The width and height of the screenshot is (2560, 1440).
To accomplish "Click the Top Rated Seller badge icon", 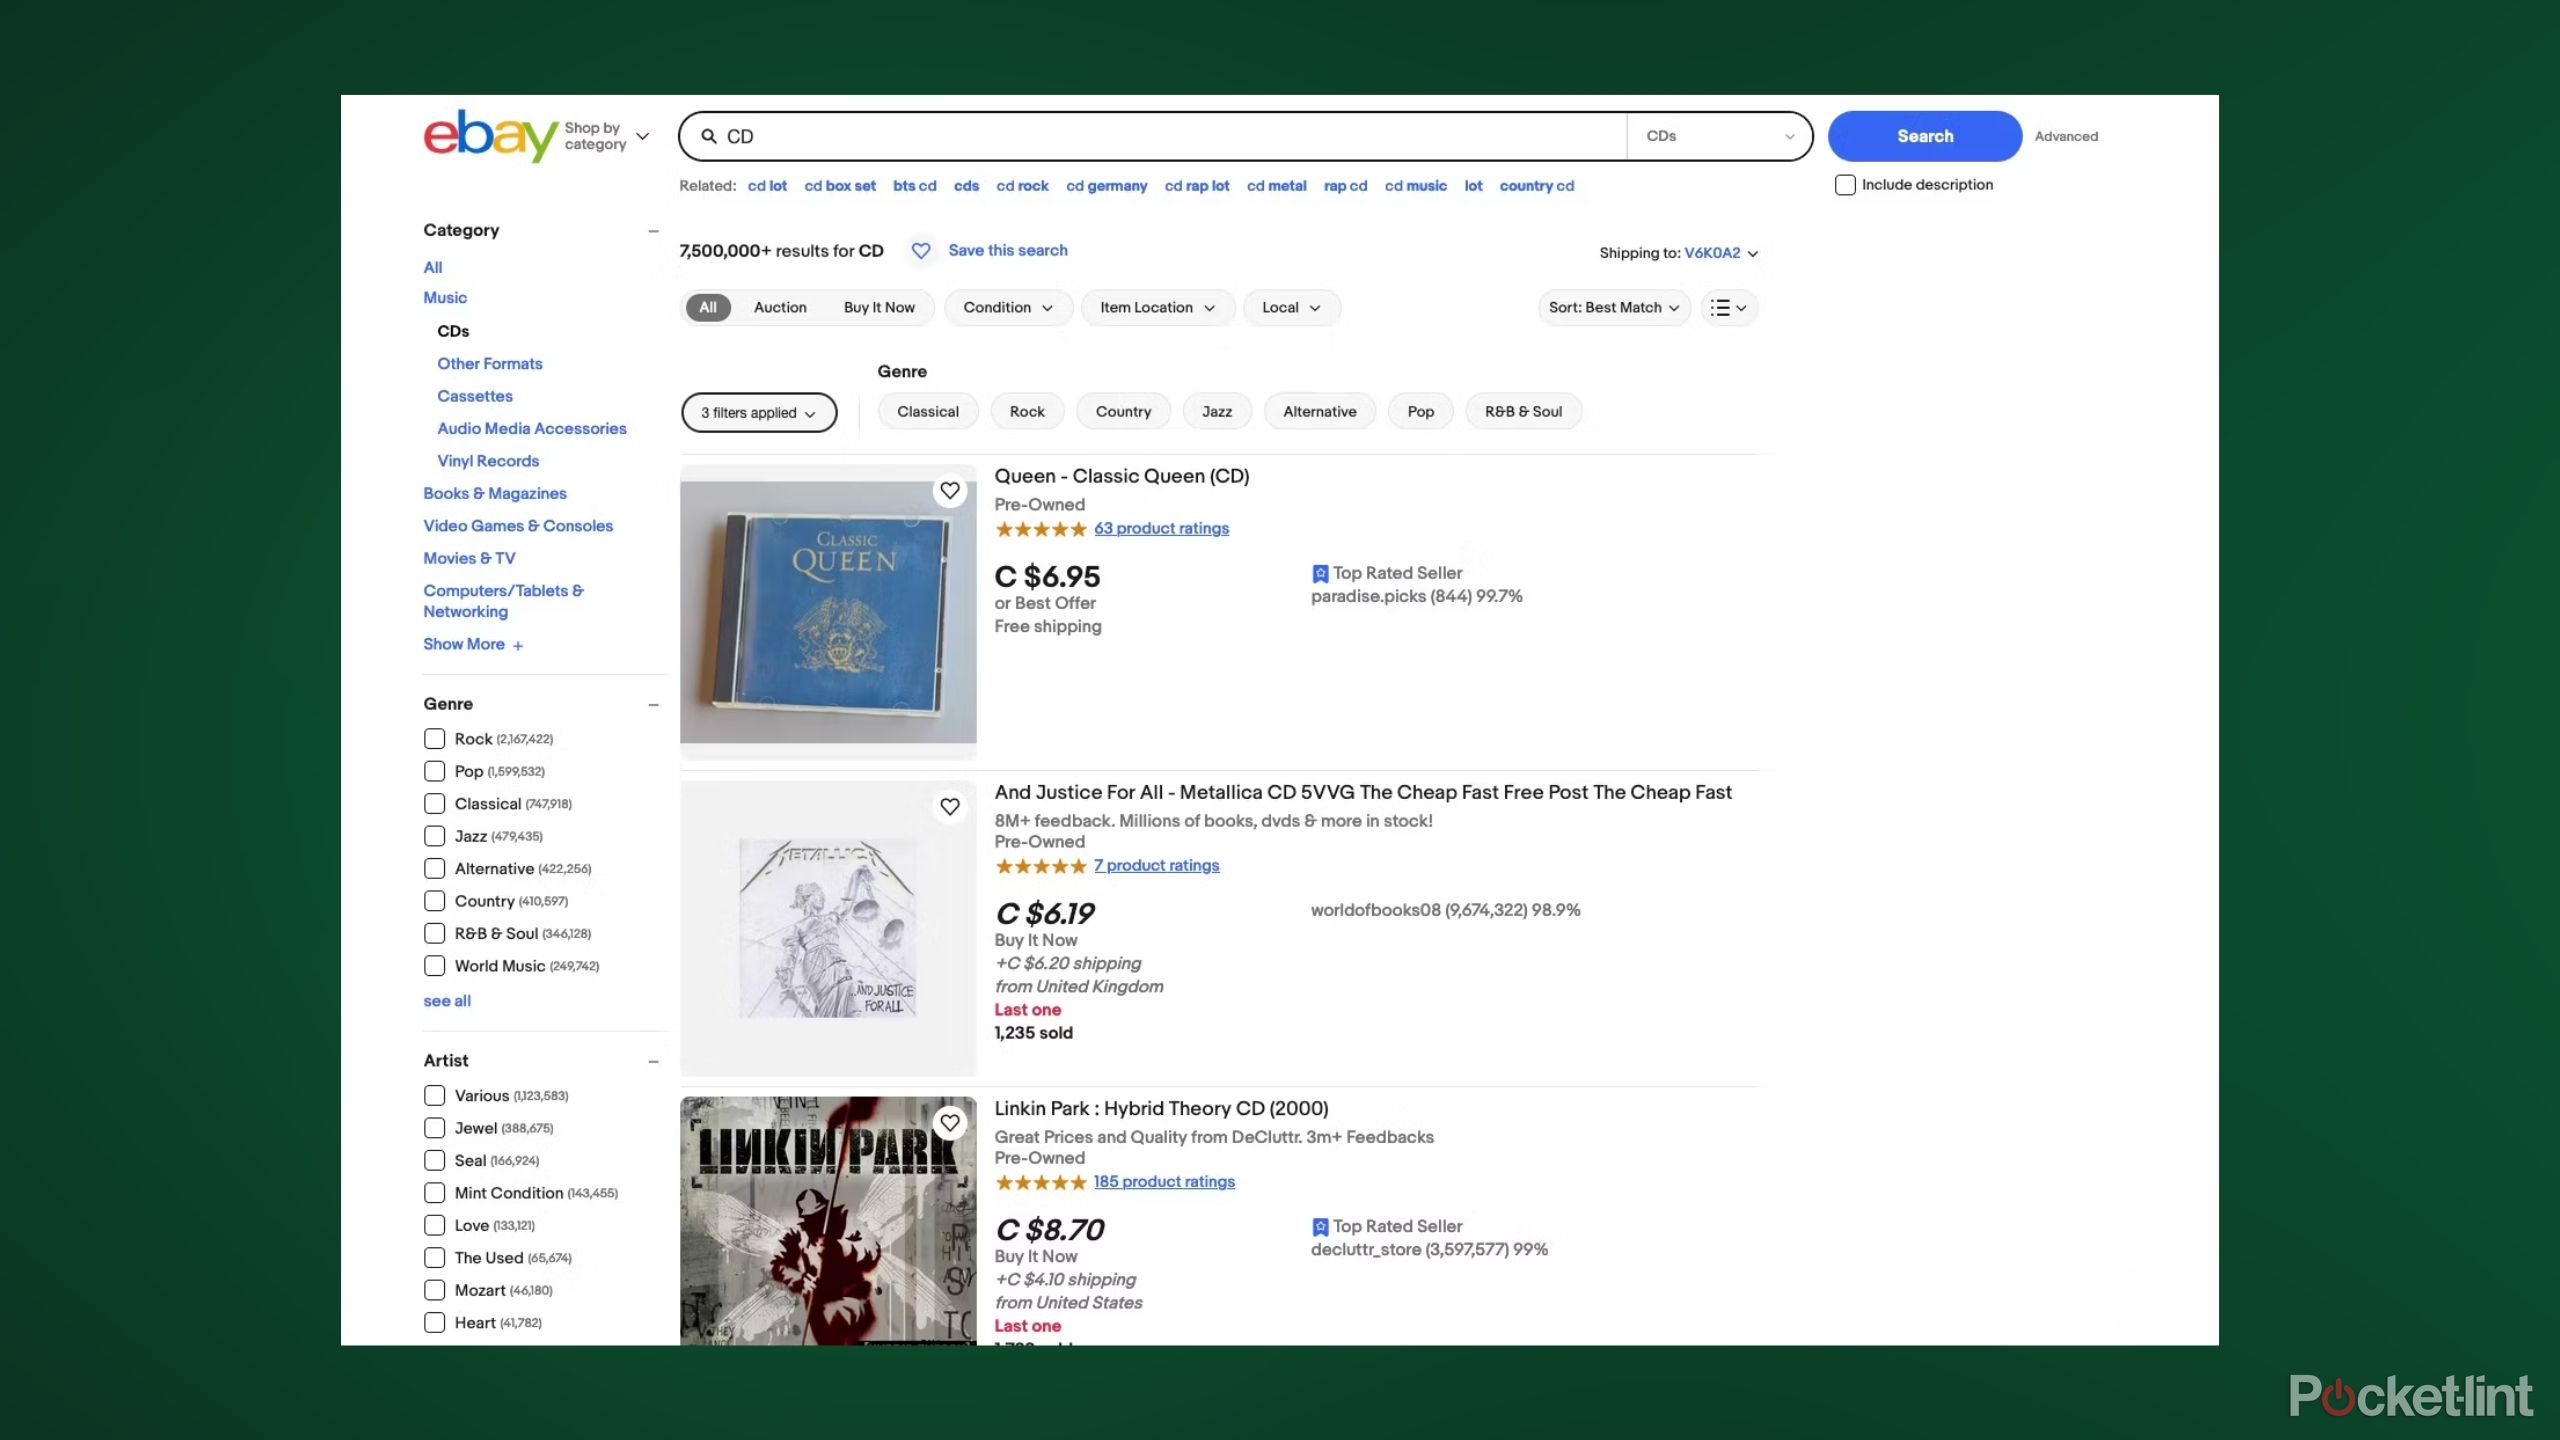I will pos(1319,571).
